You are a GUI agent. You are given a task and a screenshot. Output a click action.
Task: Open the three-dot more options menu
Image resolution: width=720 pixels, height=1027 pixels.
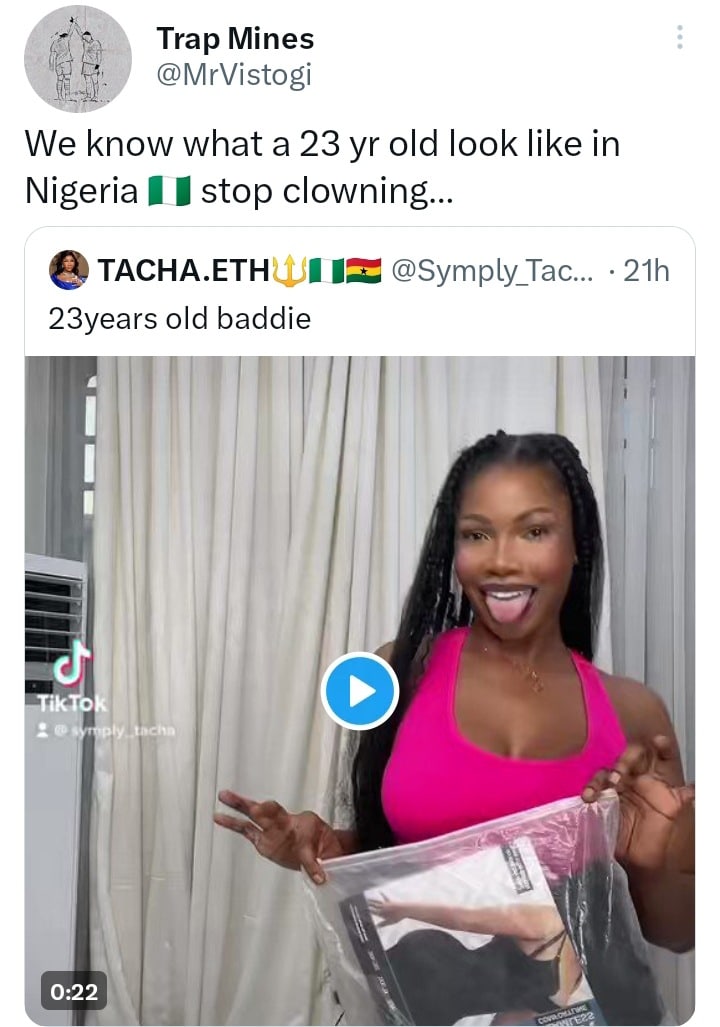pos(680,38)
